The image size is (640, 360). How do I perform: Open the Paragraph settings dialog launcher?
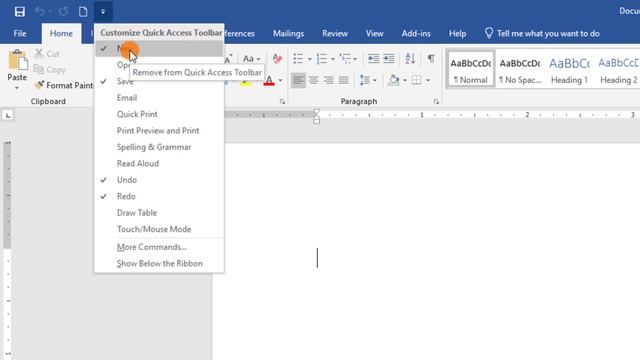pyautogui.click(x=436, y=102)
